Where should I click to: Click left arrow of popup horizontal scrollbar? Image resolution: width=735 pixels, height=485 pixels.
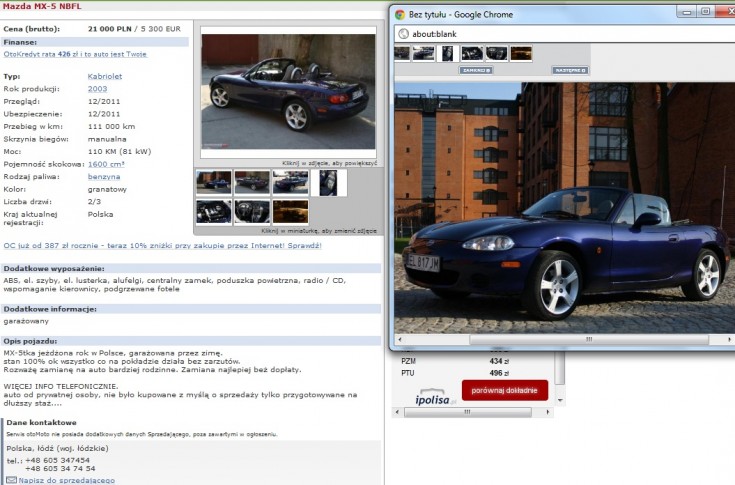(x=400, y=339)
